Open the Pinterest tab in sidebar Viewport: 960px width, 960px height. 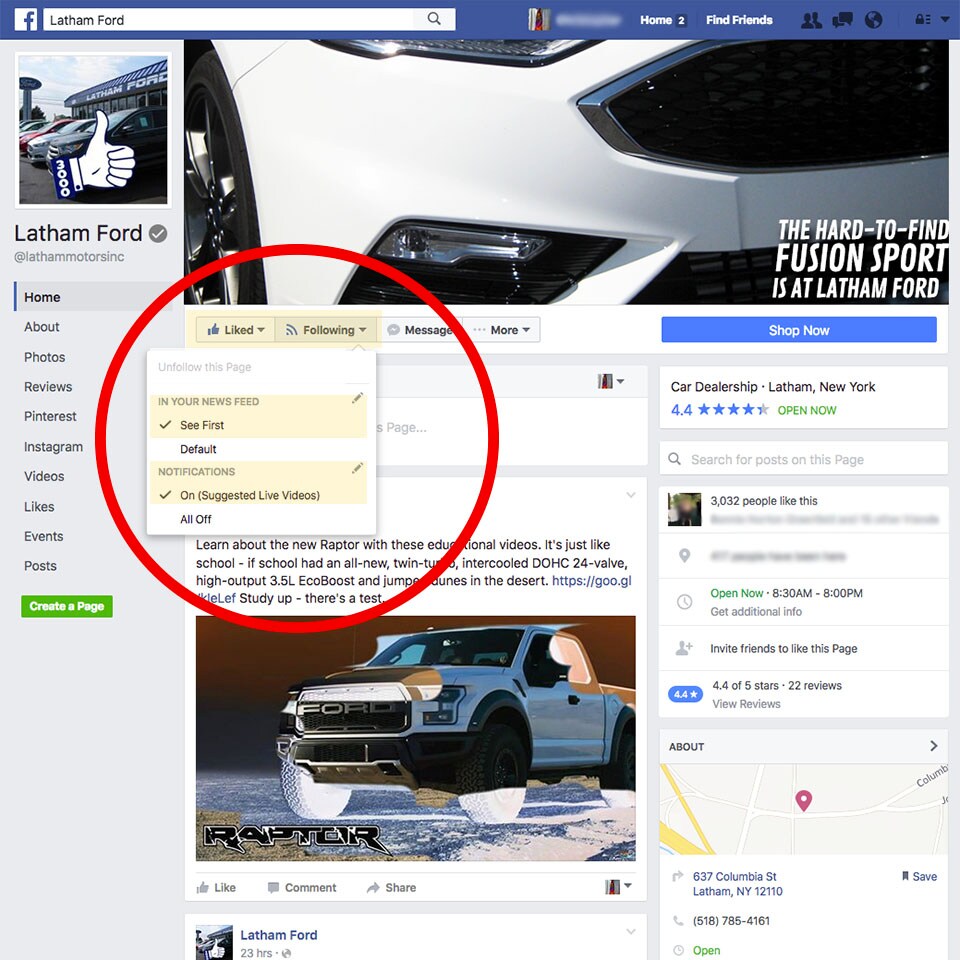(x=50, y=416)
